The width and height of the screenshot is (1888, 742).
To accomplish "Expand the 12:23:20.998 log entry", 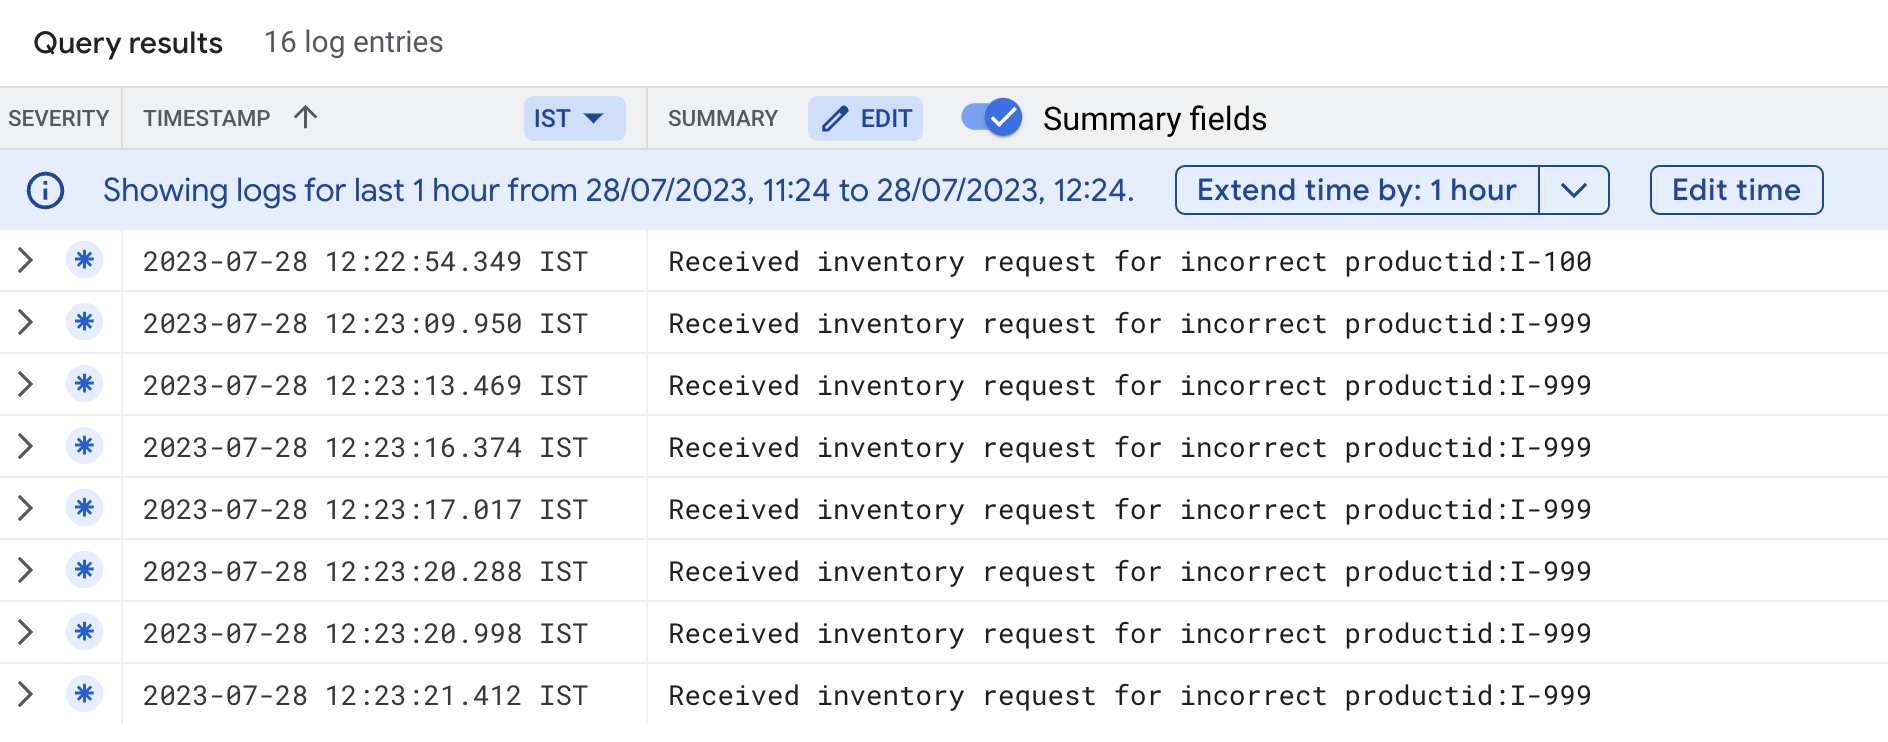I will tap(26, 633).
